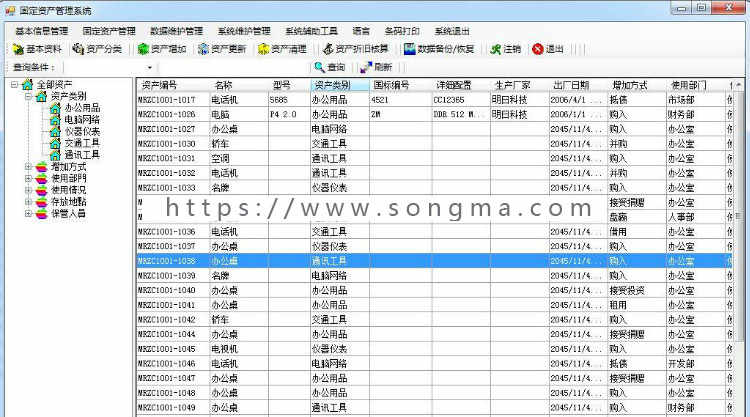Screen dimensions: 750x417
Task: Open the 固定资产管理 menu
Action: (109, 31)
